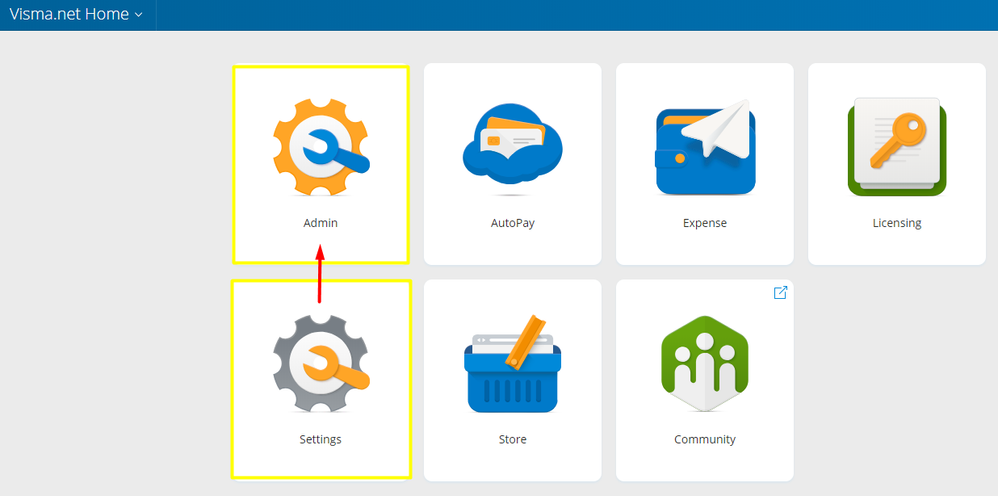Open the Settings grey gear icon
998x496 pixels.
[x=321, y=364]
